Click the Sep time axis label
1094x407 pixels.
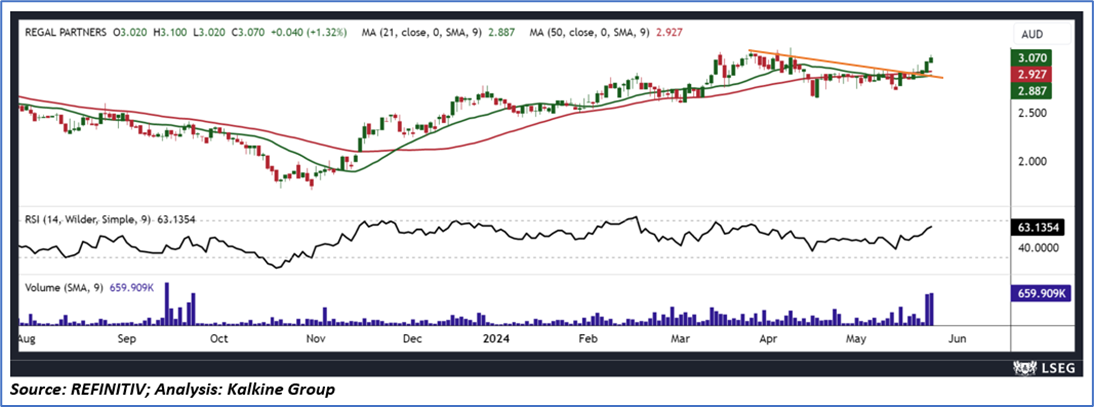(127, 339)
